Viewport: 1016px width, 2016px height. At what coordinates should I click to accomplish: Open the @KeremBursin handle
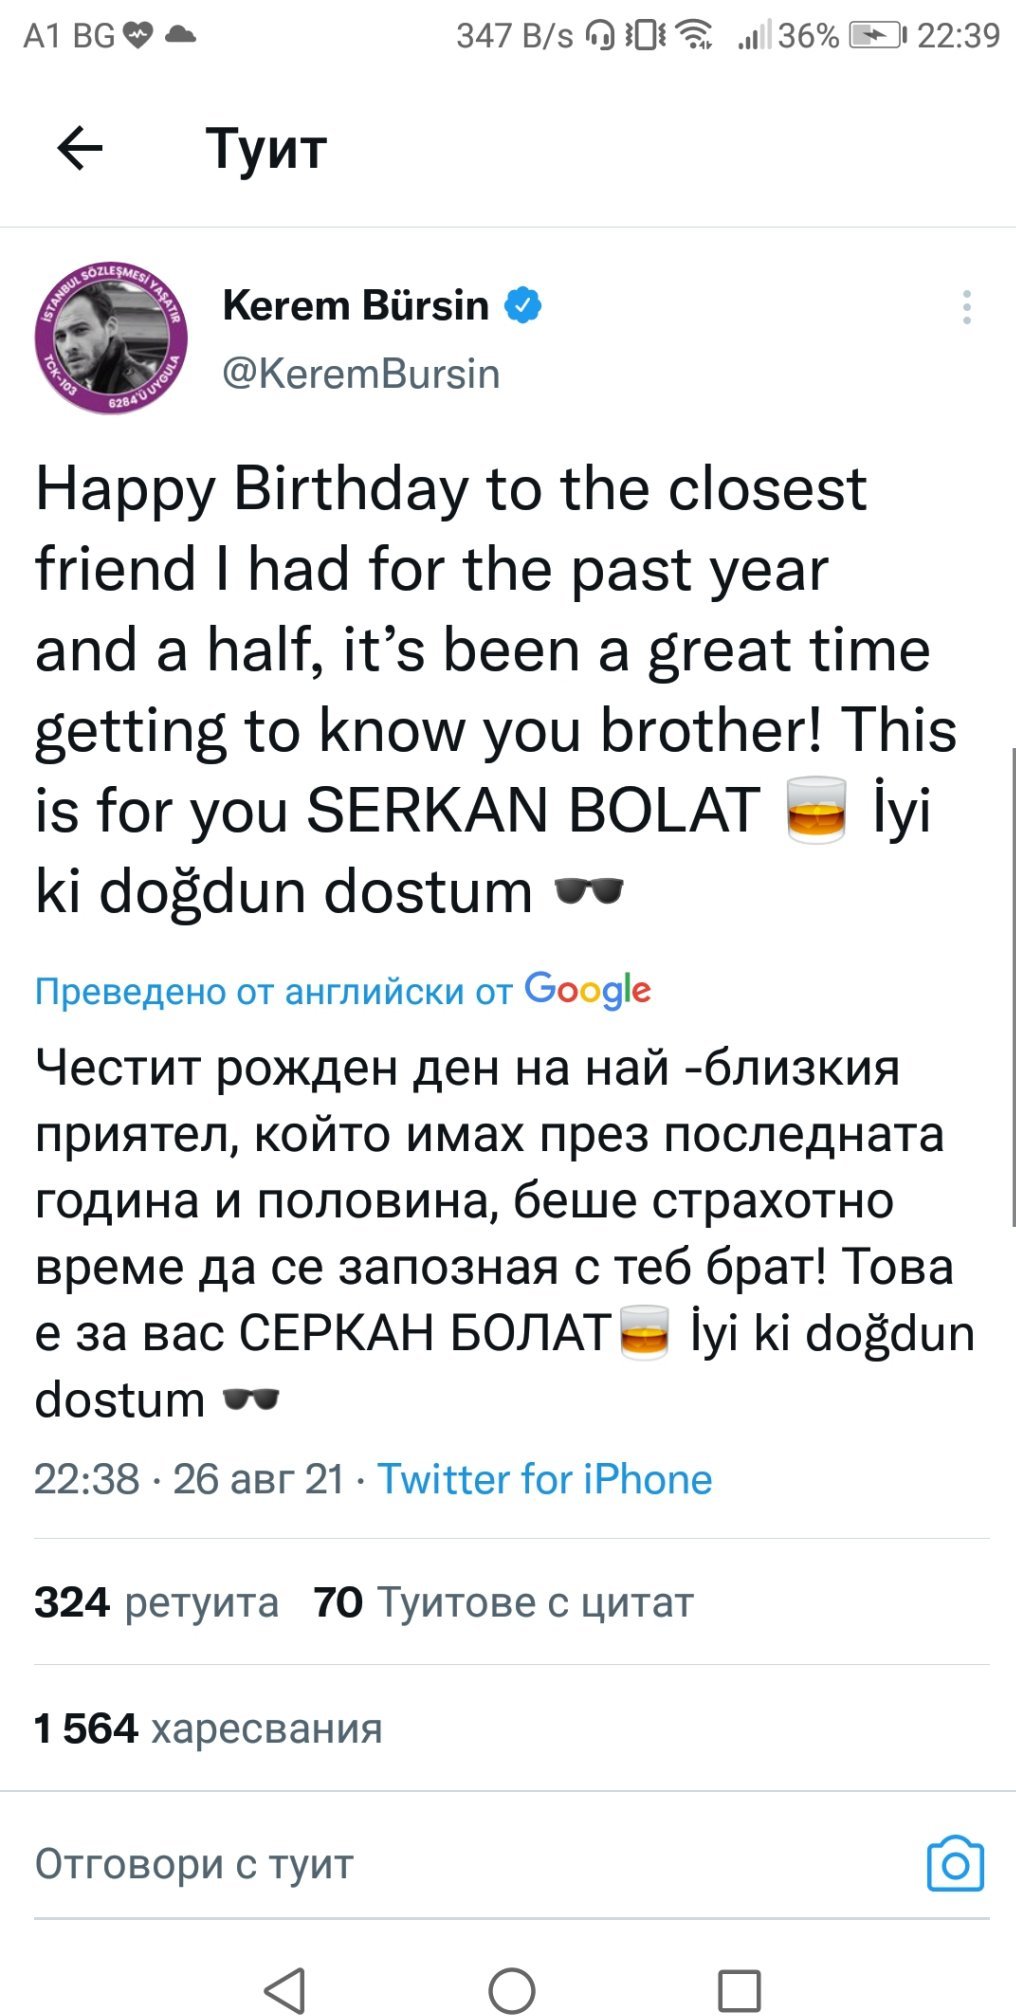[361, 374]
